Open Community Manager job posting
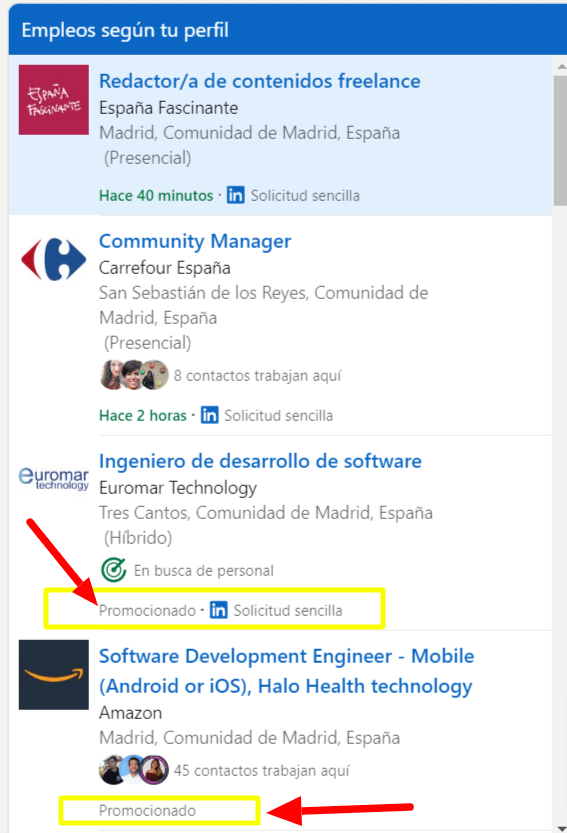Screen dimensions: 567x833 point(195,242)
